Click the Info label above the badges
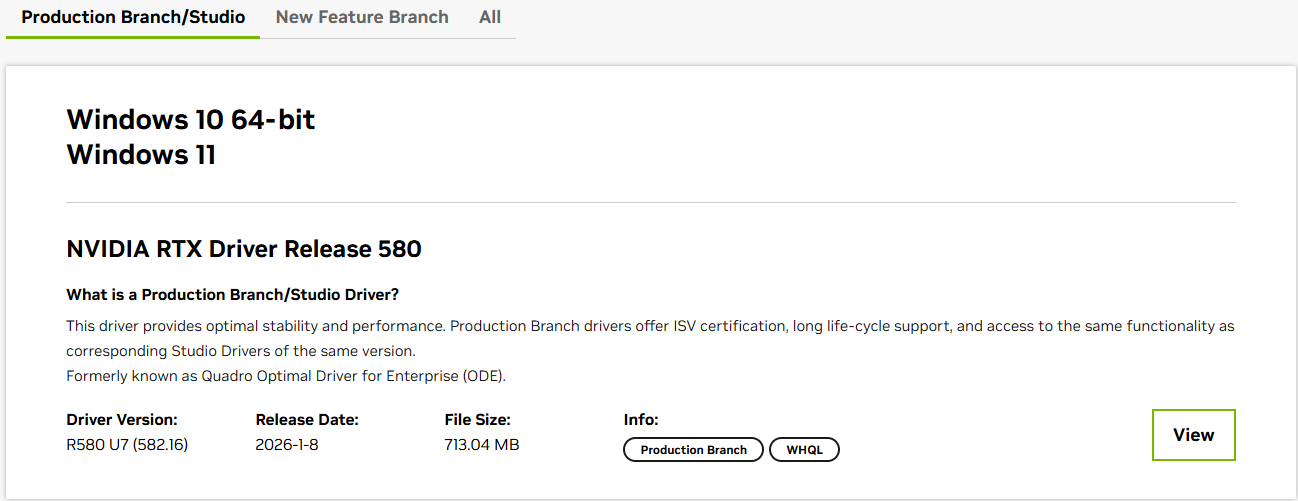The height and width of the screenshot is (501, 1298). (x=641, y=420)
